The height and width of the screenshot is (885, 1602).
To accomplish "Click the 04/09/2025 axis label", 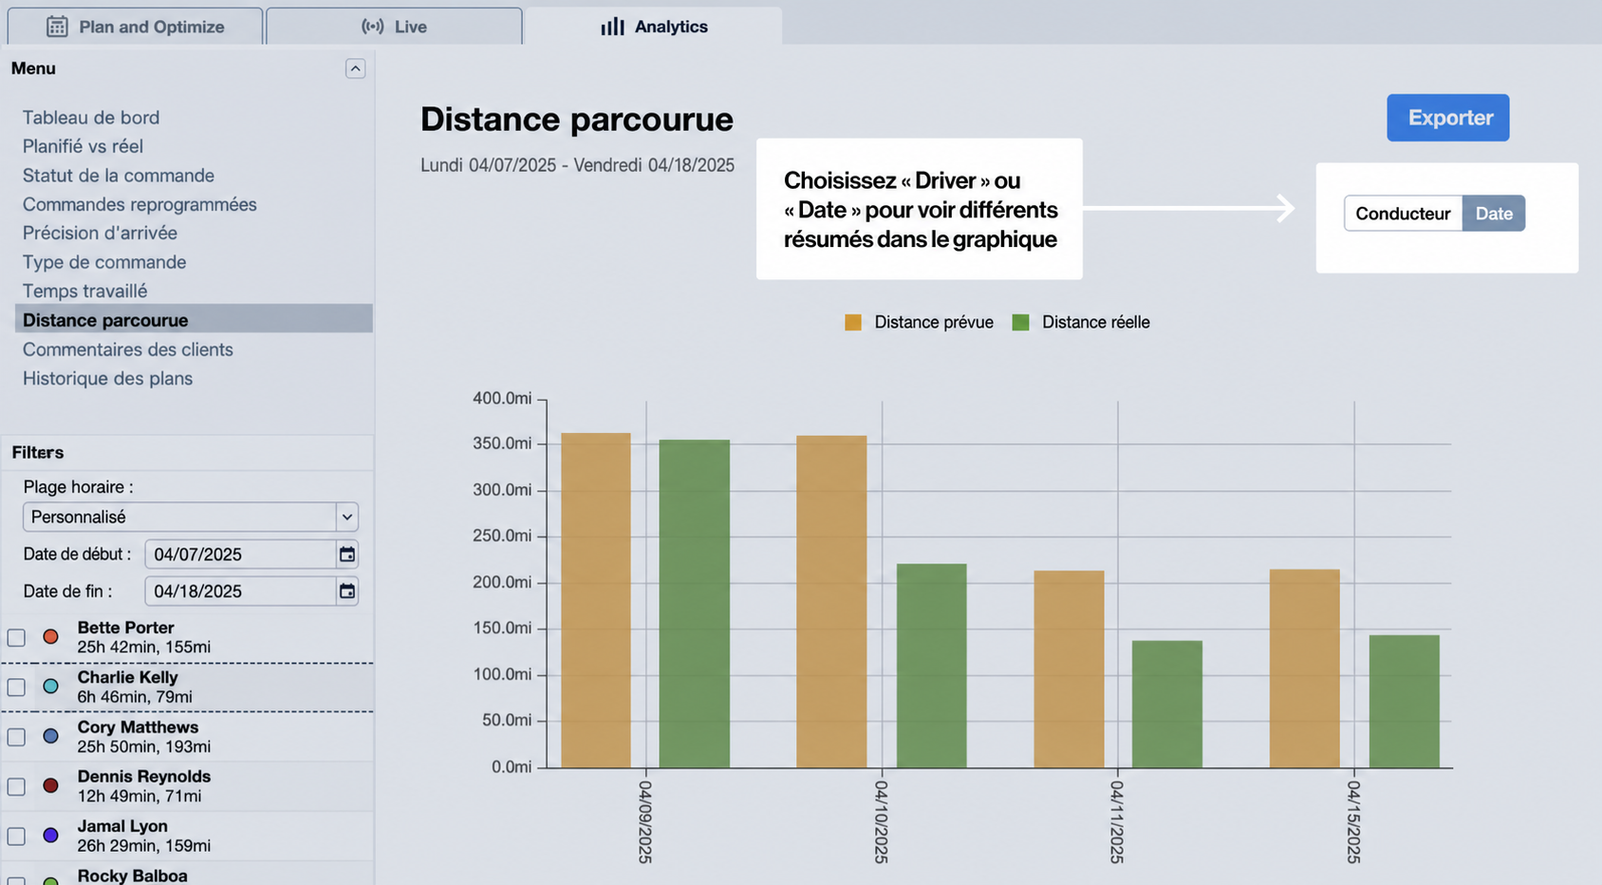I will click(645, 822).
